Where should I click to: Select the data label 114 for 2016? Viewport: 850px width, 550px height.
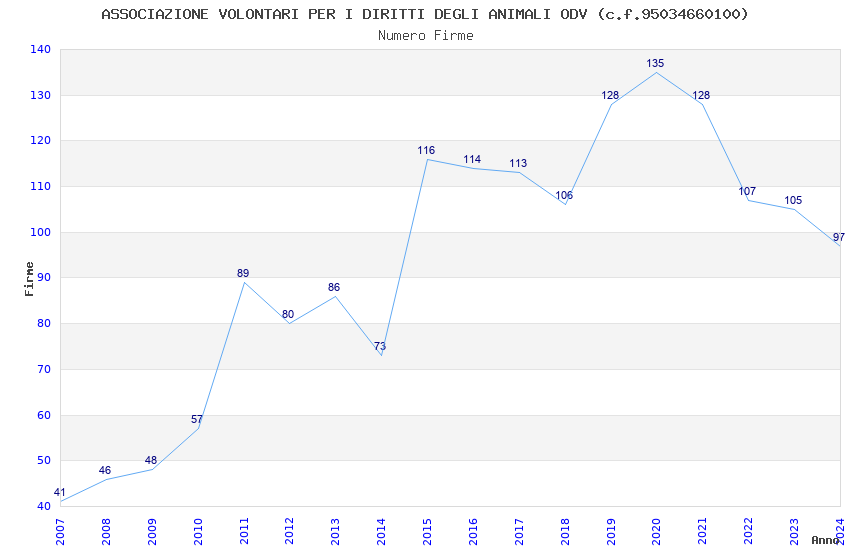coord(472,159)
